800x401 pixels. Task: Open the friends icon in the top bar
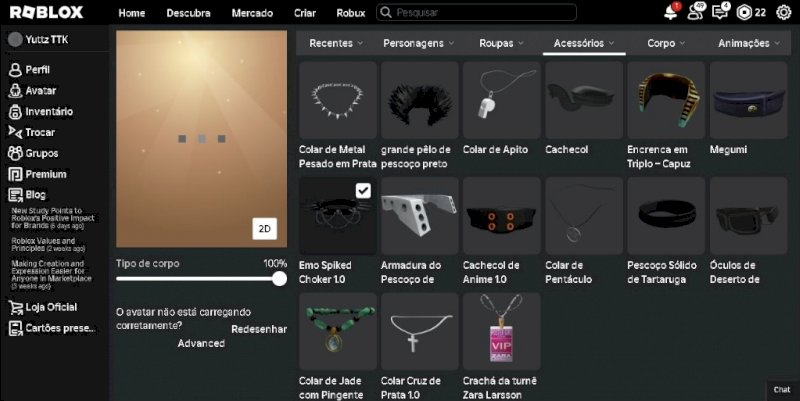click(695, 12)
